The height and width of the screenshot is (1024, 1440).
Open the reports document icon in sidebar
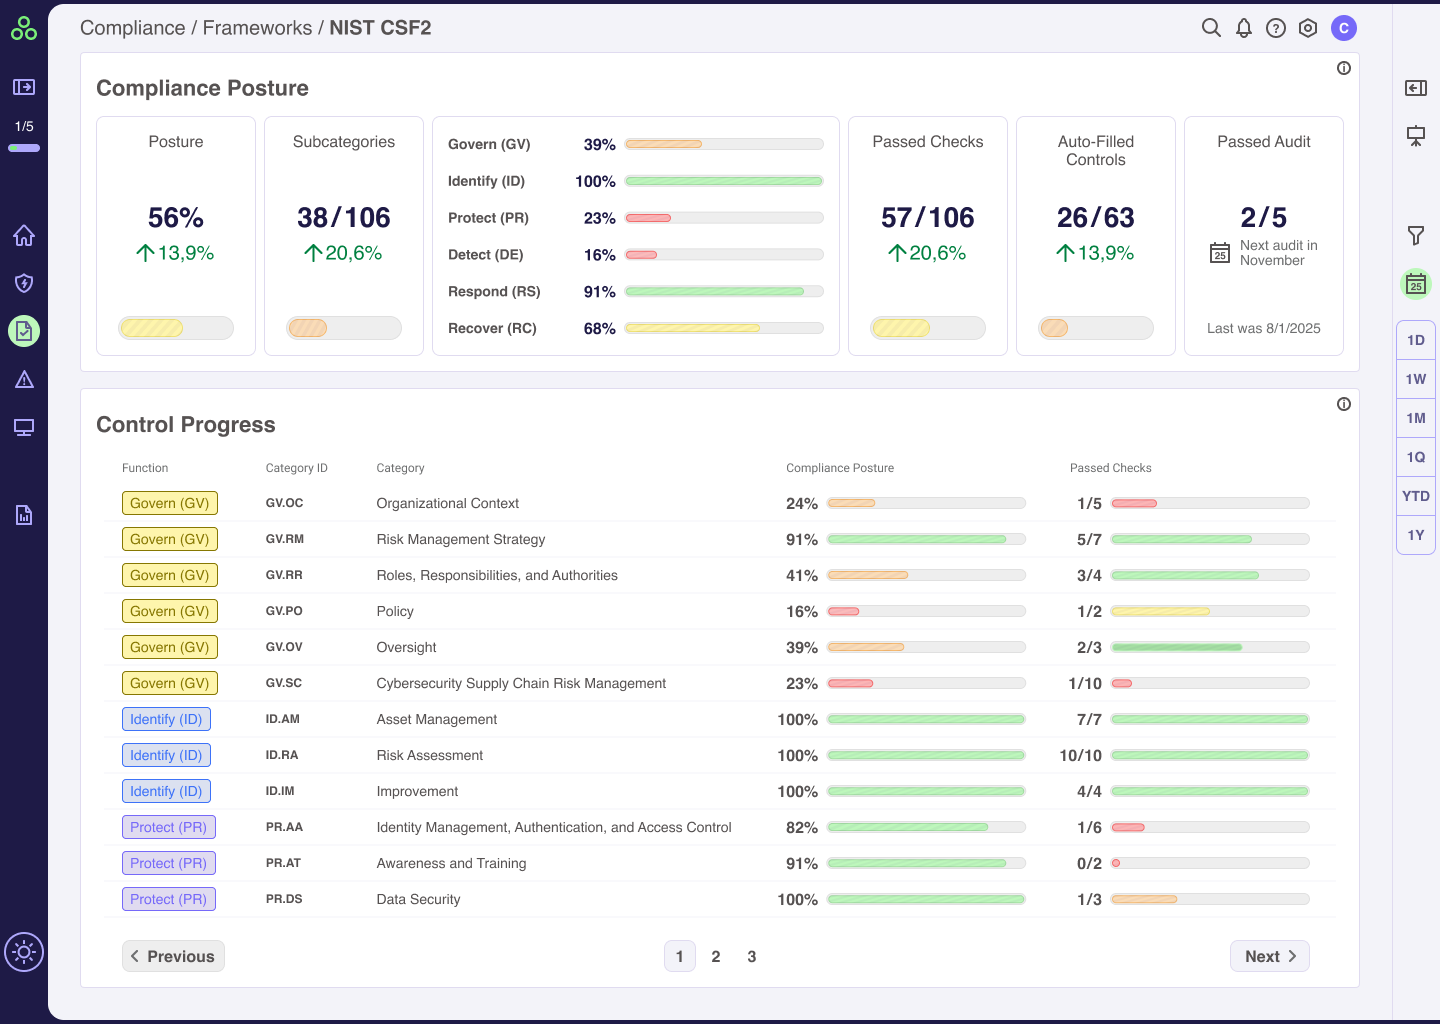tap(24, 515)
